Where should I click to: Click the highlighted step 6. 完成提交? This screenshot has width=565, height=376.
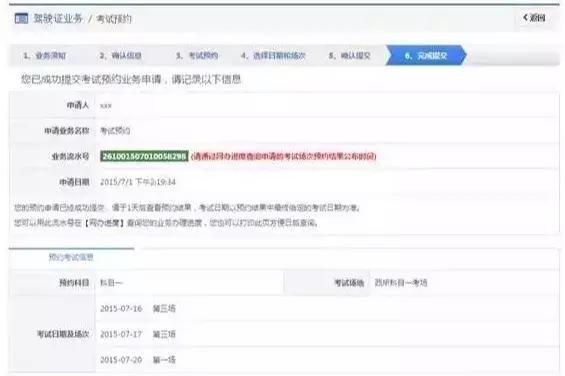[x=426, y=56]
